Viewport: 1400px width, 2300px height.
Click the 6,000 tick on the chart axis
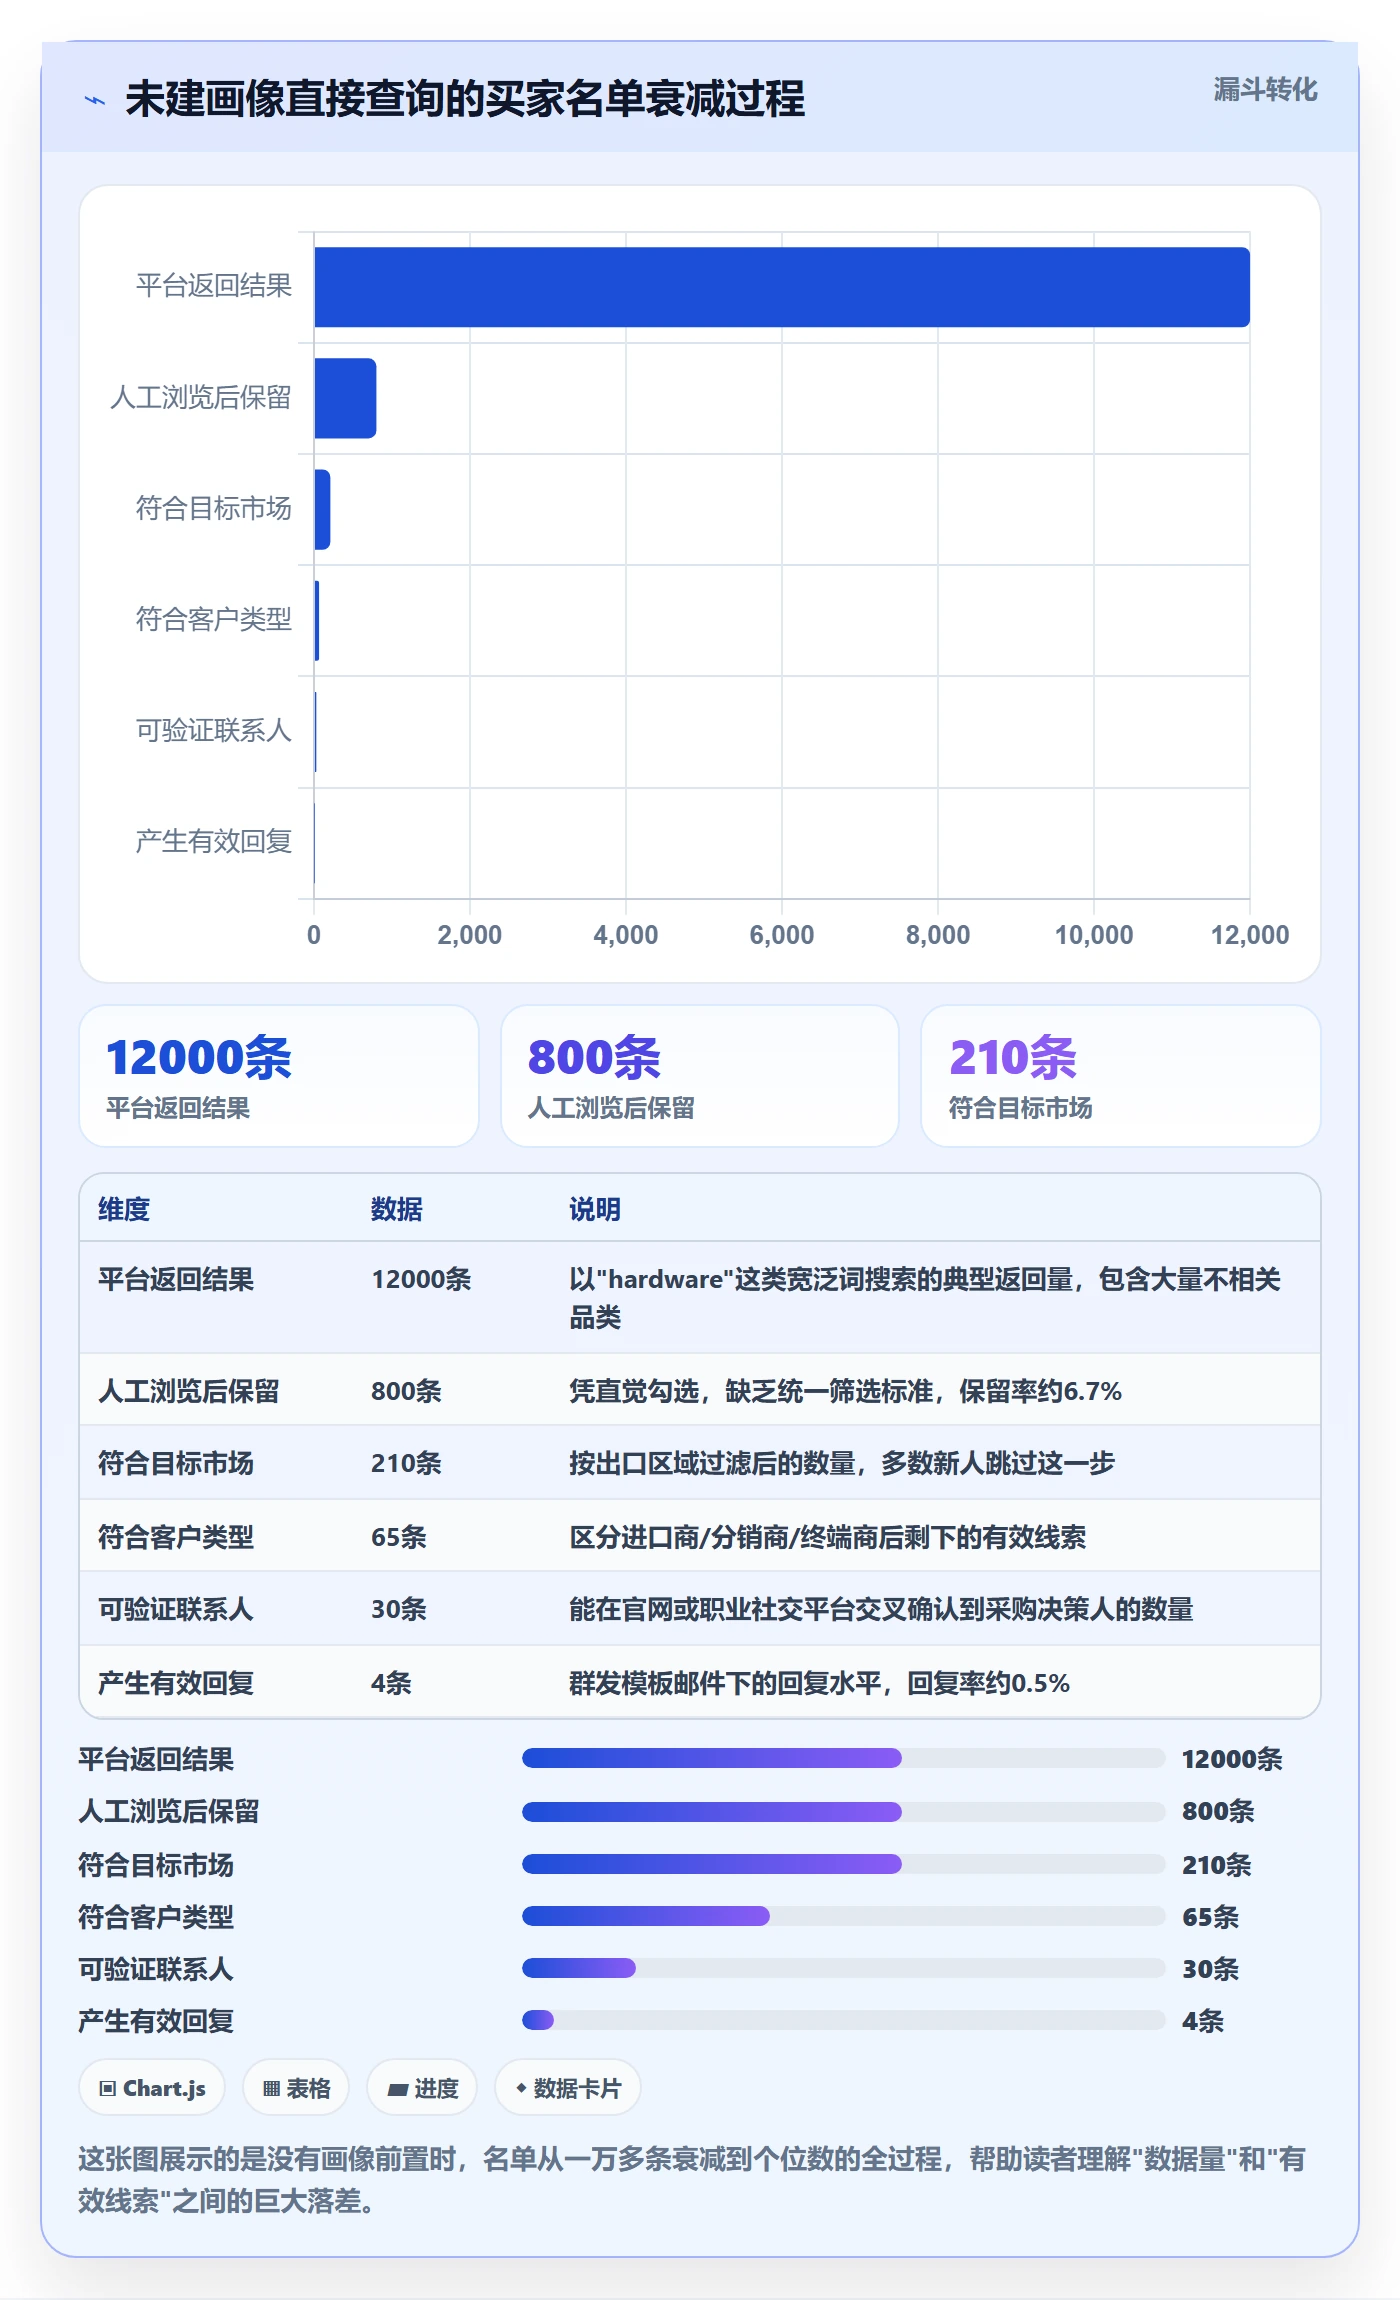pos(782,935)
